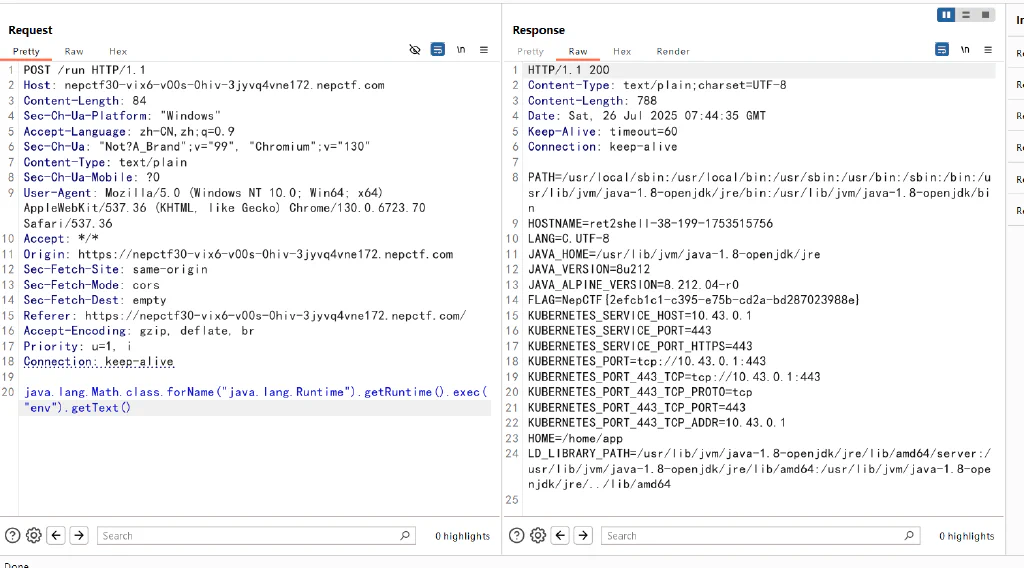The width and height of the screenshot is (1024, 568).
Task: Click the POST /run HTTP/1.1 request line
Action: pyautogui.click(x=85, y=70)
